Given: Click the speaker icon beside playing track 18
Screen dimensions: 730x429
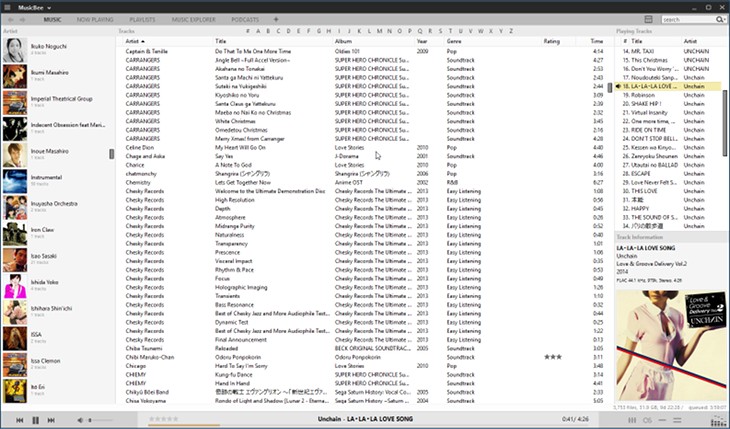Looking at the screenshot, I should 618,86.
